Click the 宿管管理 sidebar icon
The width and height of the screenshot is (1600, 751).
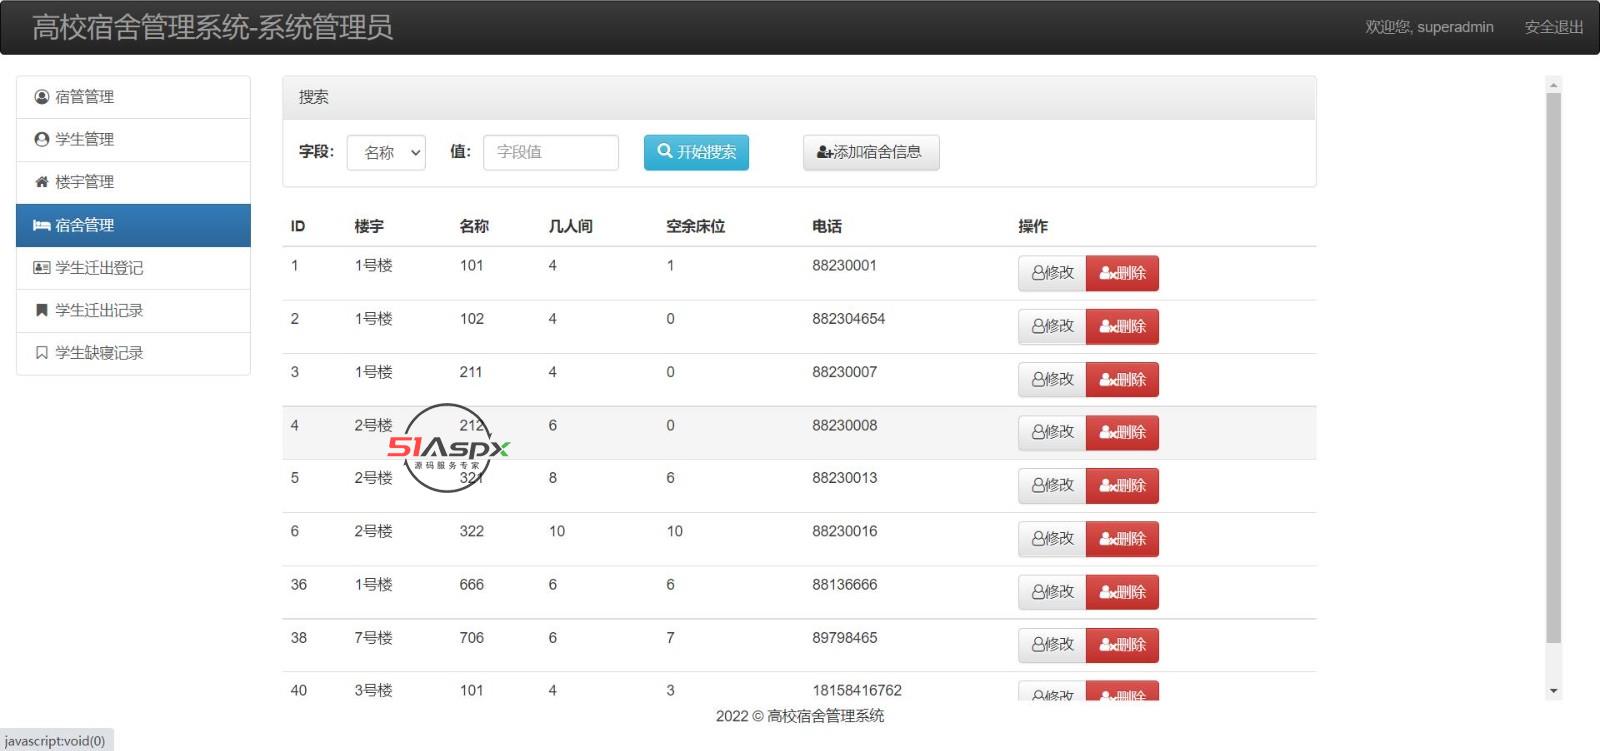42,97
